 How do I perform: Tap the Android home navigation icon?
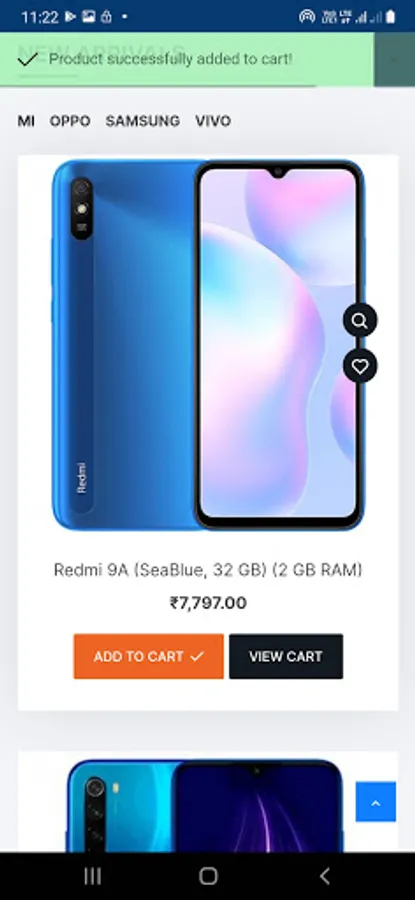click(208, 876)
